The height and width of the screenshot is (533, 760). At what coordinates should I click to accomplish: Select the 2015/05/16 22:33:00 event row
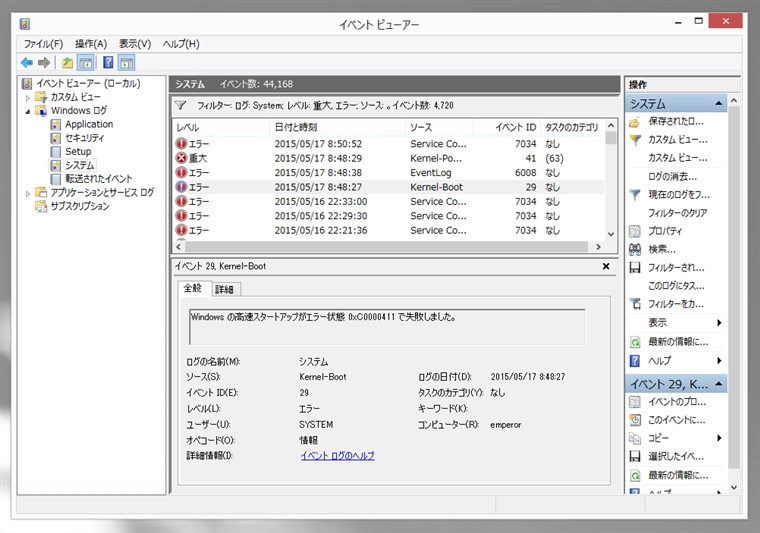pos(389,202)
